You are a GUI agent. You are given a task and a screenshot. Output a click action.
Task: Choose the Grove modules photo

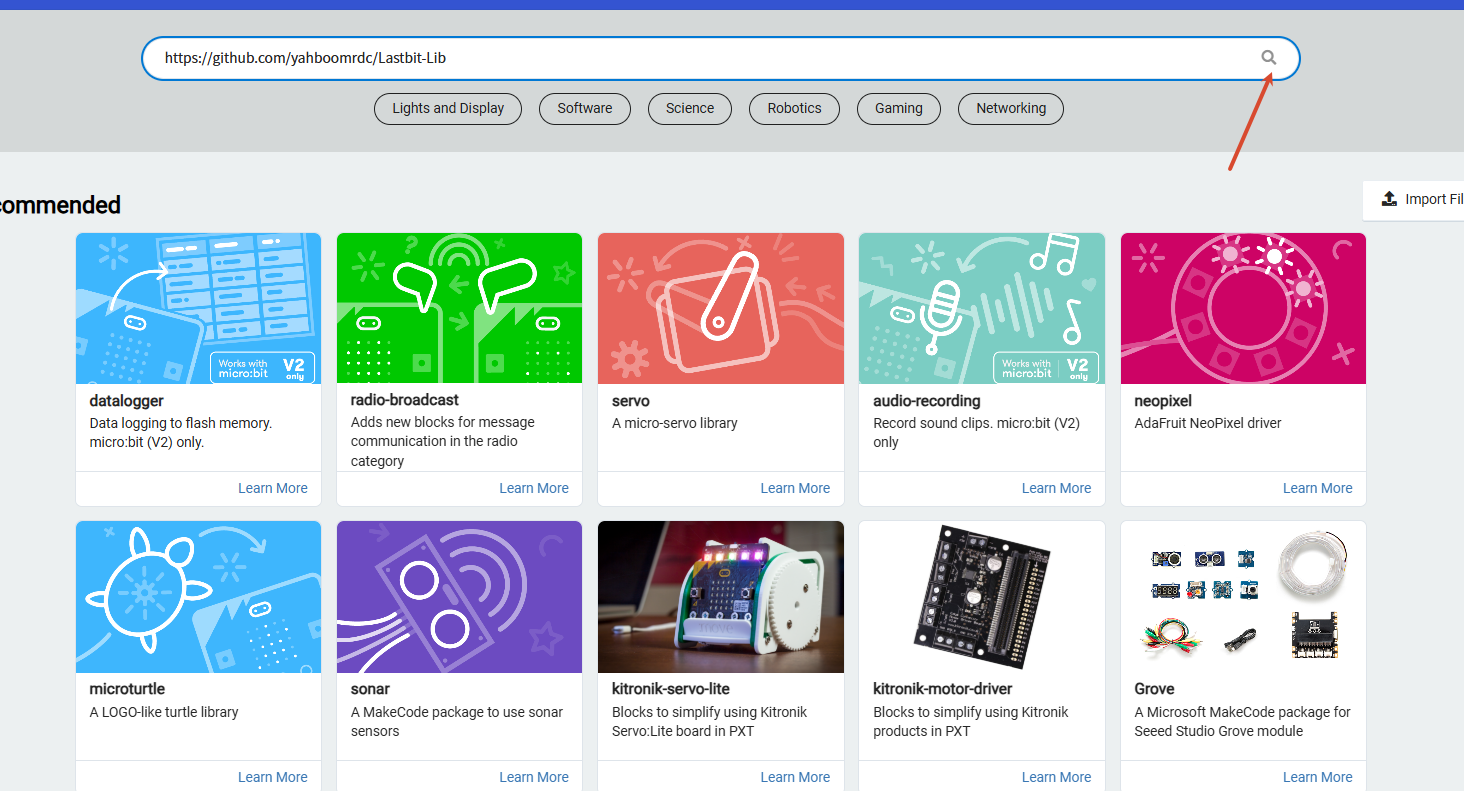[x=1243, y=597]
